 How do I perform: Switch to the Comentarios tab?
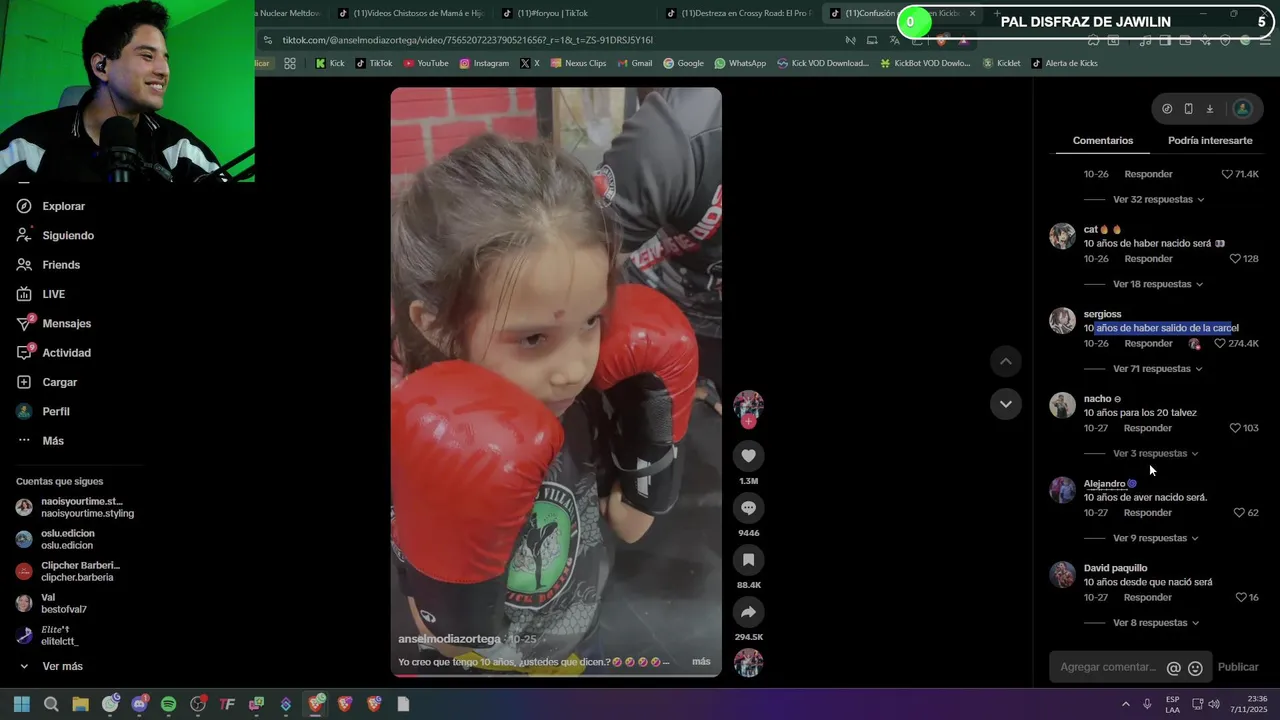click(x=1103, y=141)
